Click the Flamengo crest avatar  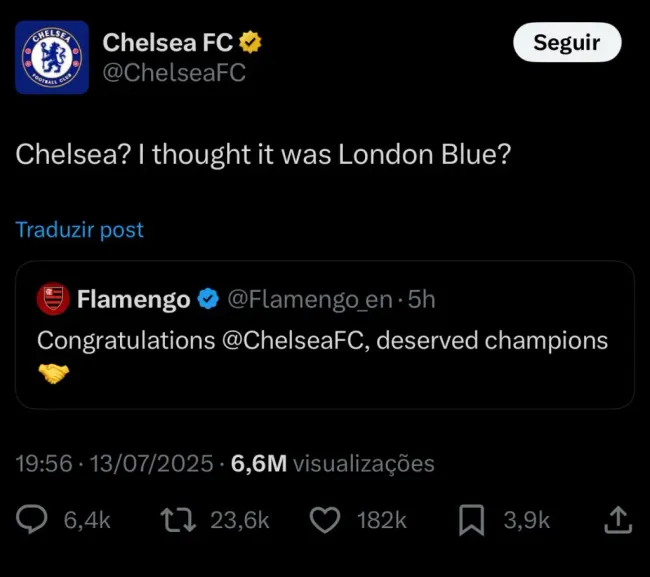pos(53,298)
